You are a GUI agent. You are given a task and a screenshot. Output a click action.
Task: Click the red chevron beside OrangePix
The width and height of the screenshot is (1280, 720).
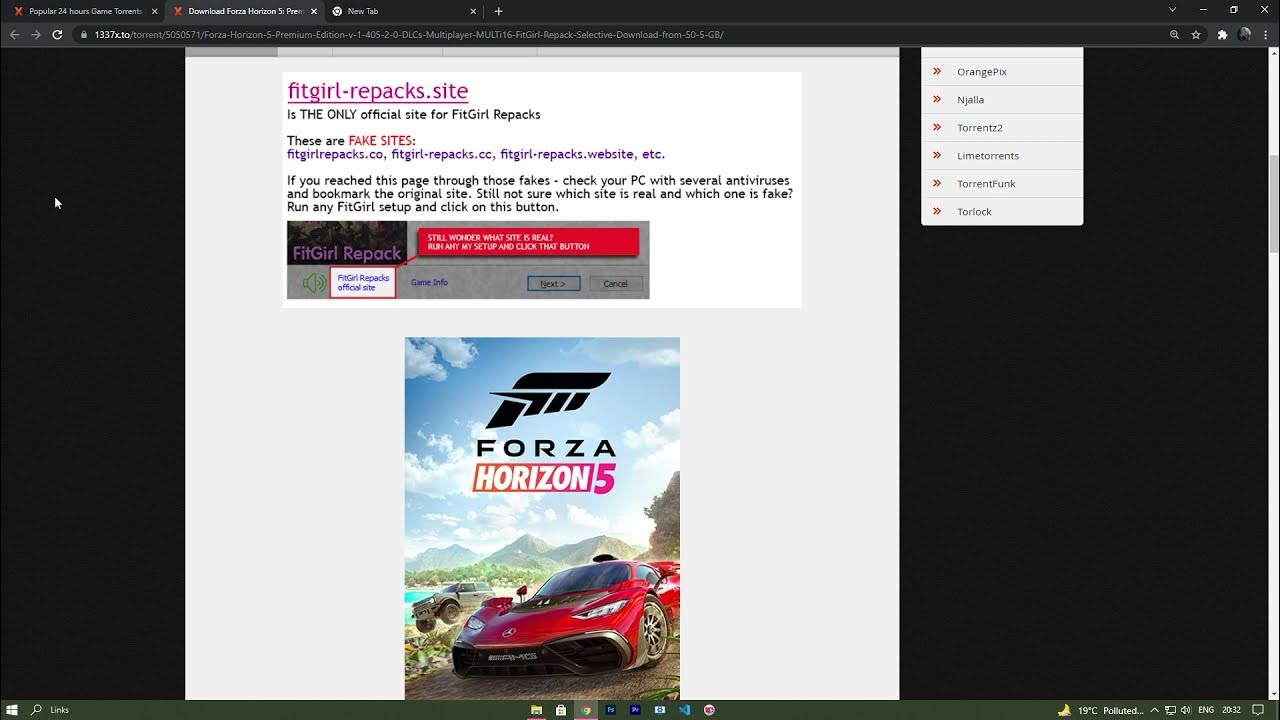coord(937,71)
